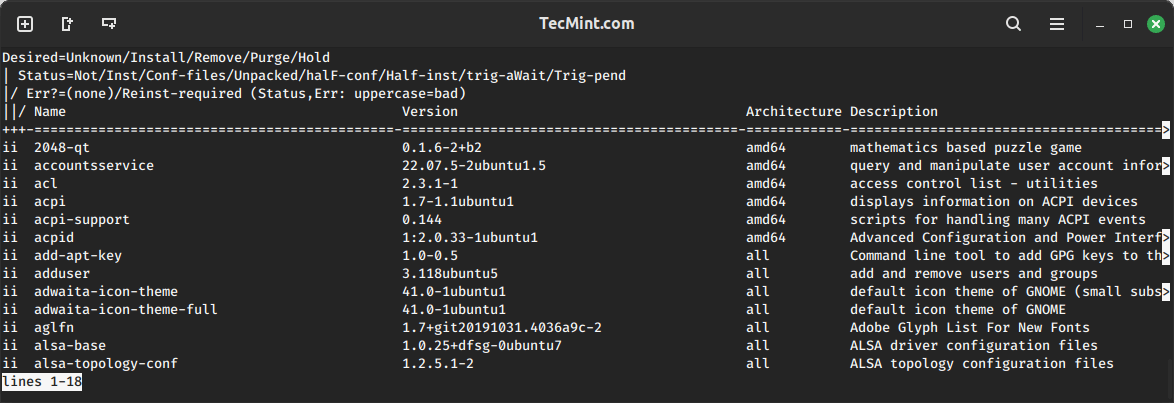Click the highlighted "lines 1-18" pager status
1174x403 pixels.
(41, 382)
